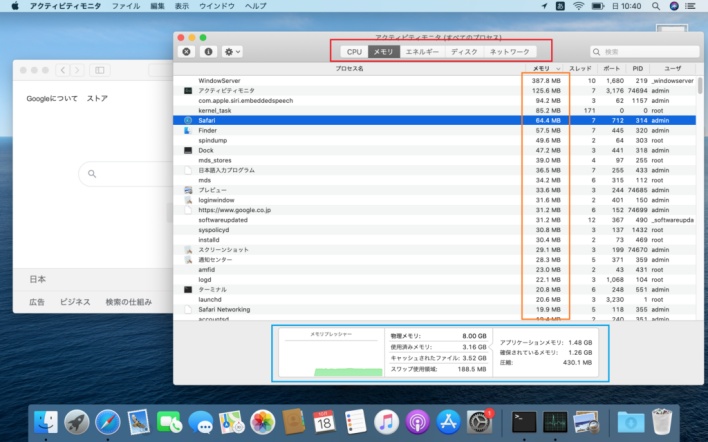
Task: Open the process info (i) button
Action: [x=208, y=51]
